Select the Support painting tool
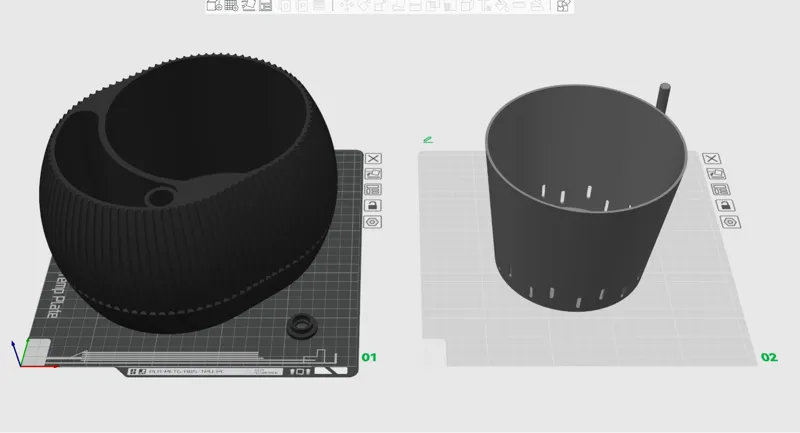Viewport: 800px width, 433px height. [449, 6]
